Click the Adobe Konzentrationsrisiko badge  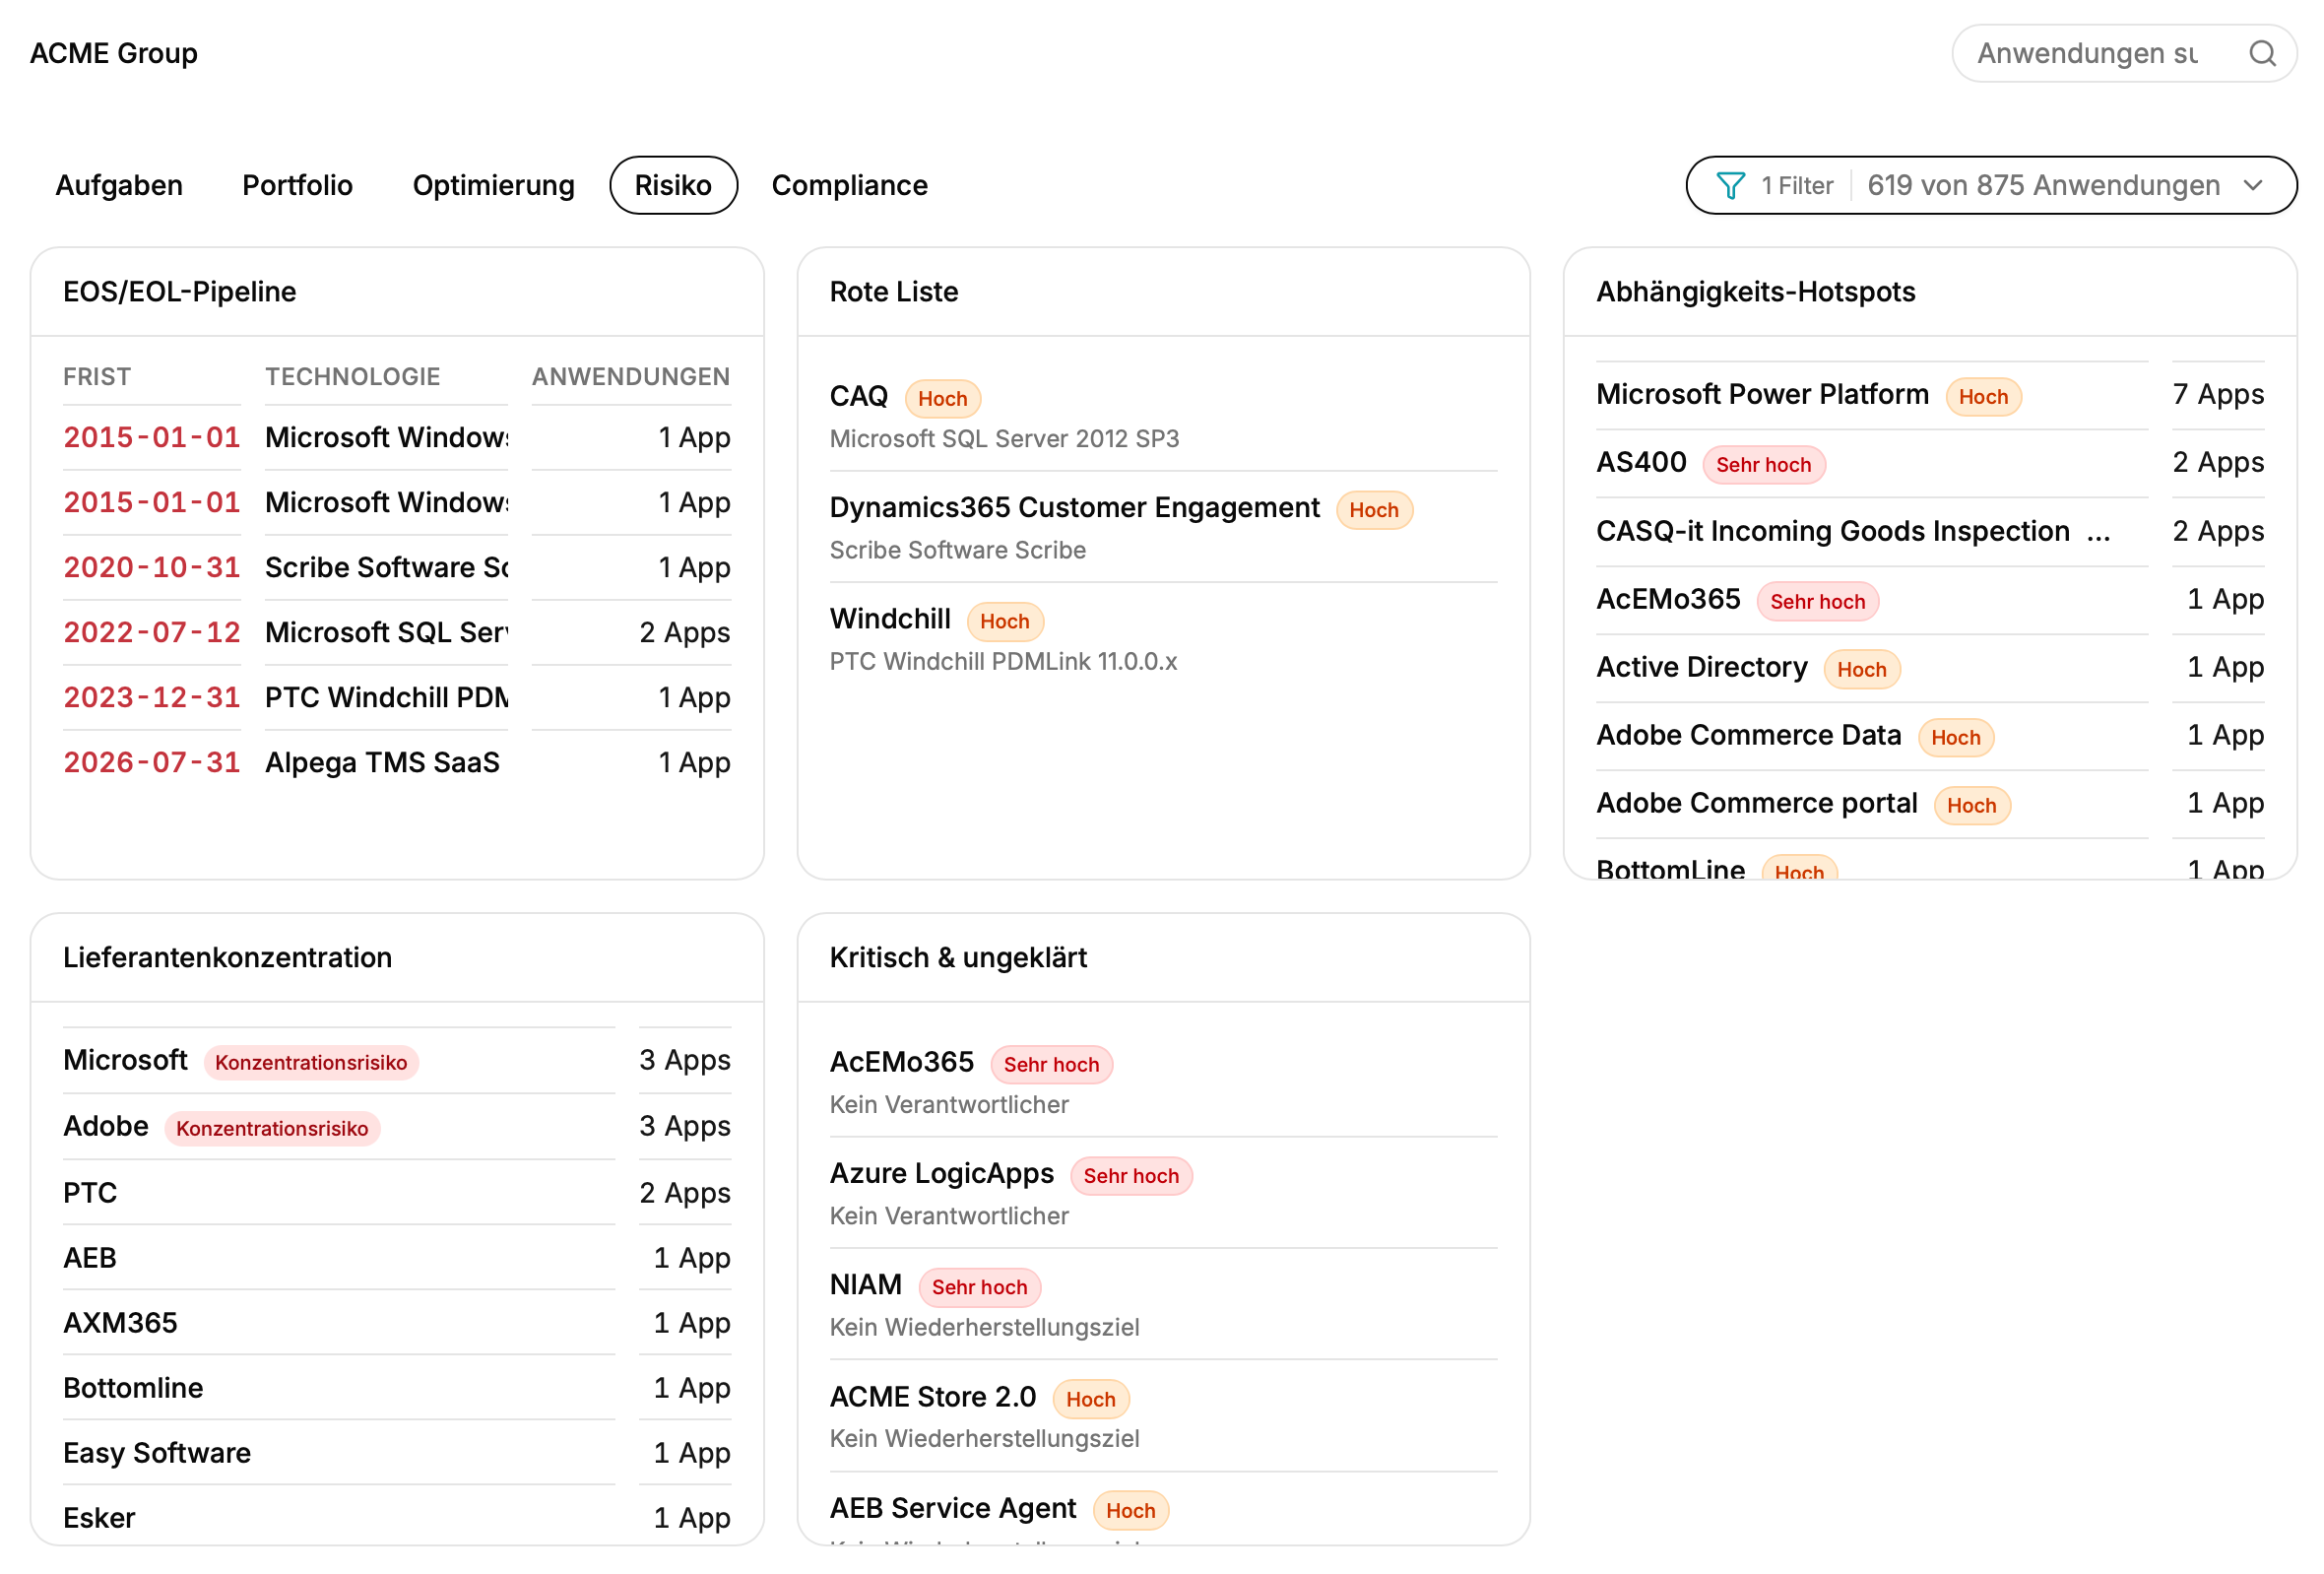click(272, 1128)
